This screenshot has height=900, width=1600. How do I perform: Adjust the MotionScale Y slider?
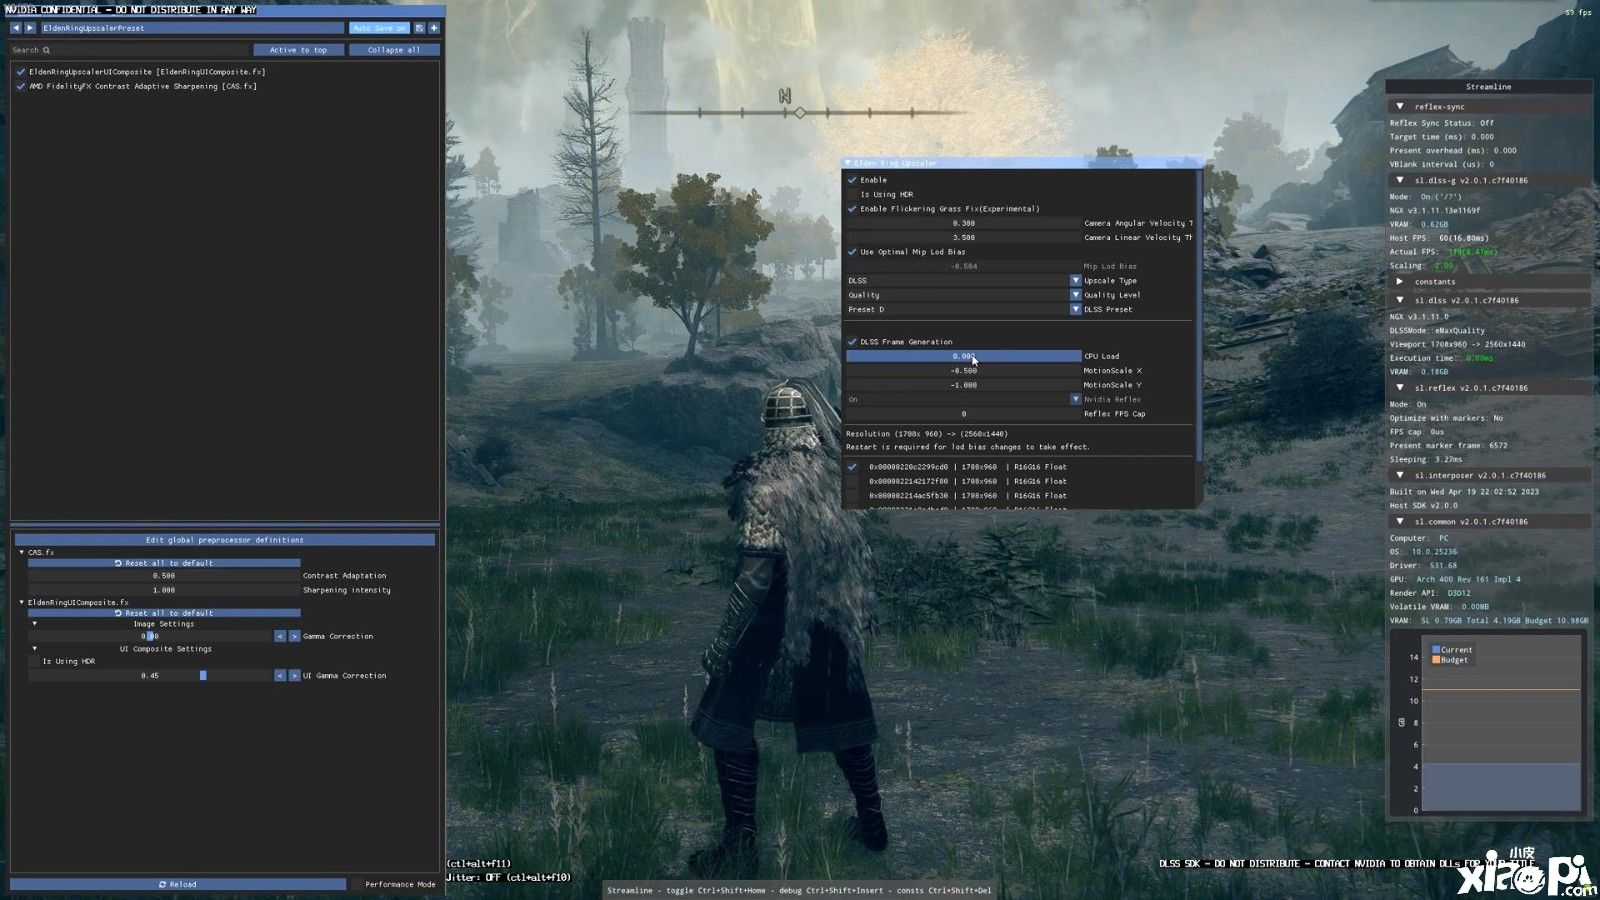964,385
